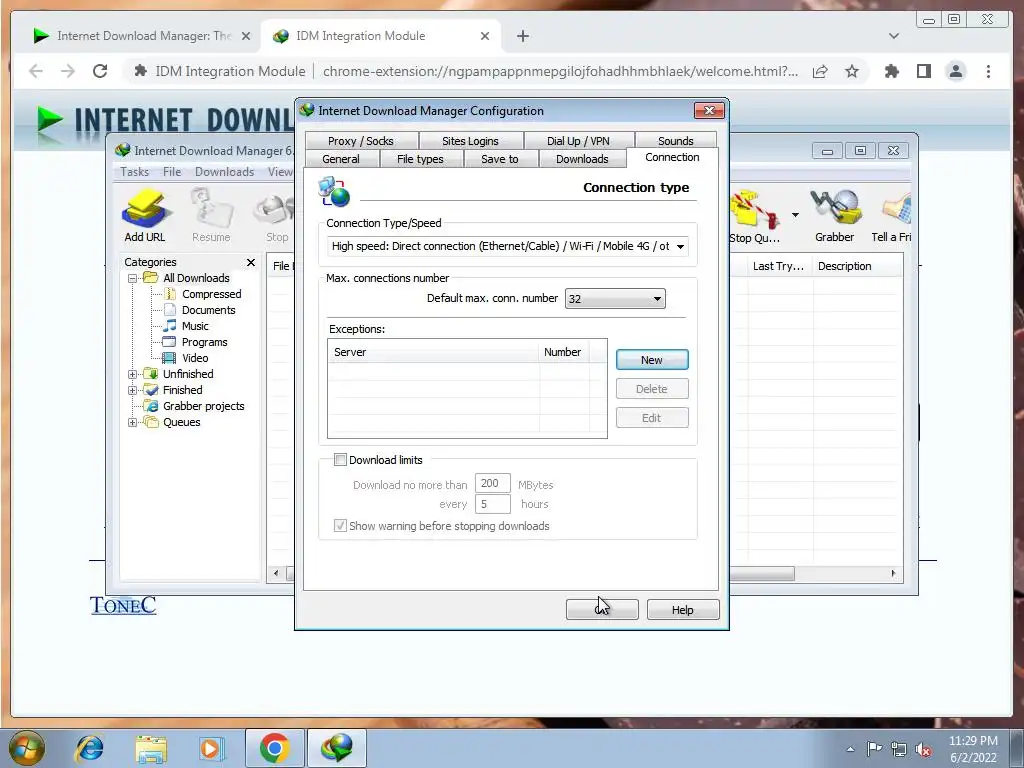Screen dimensions: 1024x768
Task: Open the Downloads menu in IDM
Action: click(224, 172)
